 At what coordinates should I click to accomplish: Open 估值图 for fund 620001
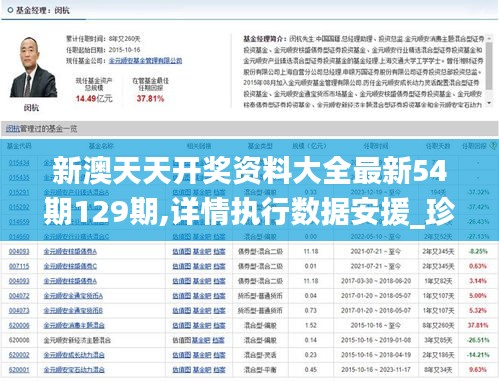coord(181,370)
